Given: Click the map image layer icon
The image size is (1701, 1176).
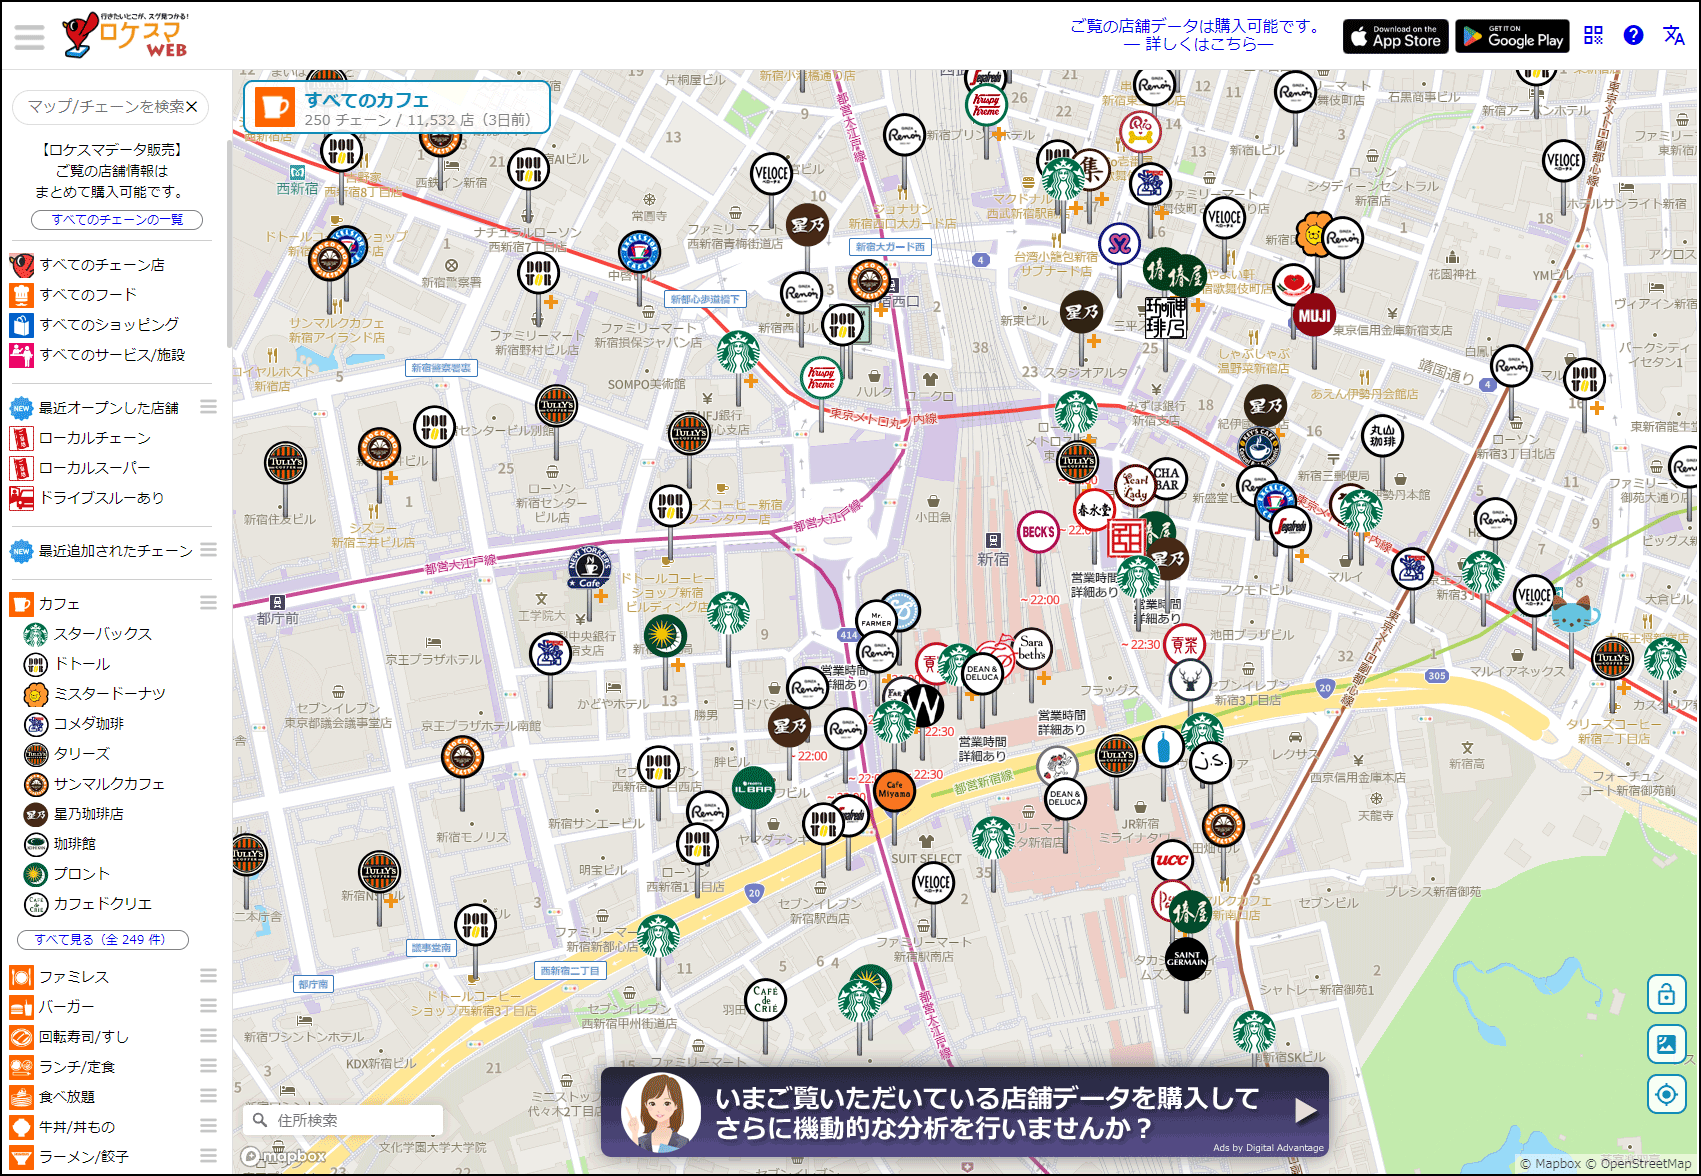Looking at the screenshot, I should coord(1666,1044).
